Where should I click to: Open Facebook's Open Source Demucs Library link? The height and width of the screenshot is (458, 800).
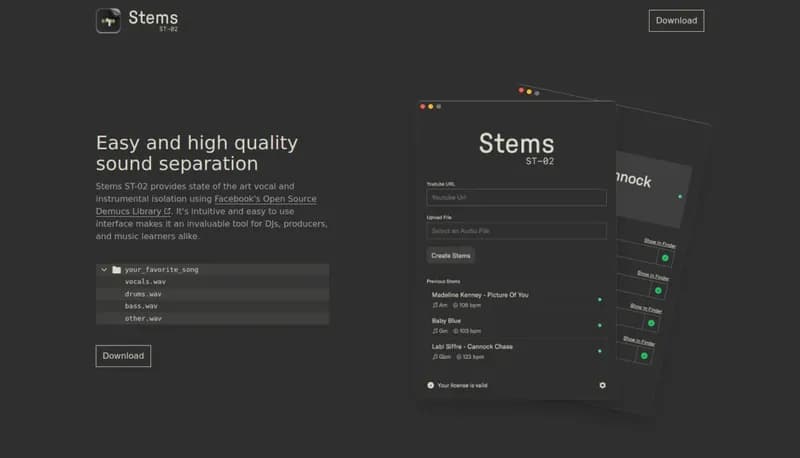pos(206,205)
